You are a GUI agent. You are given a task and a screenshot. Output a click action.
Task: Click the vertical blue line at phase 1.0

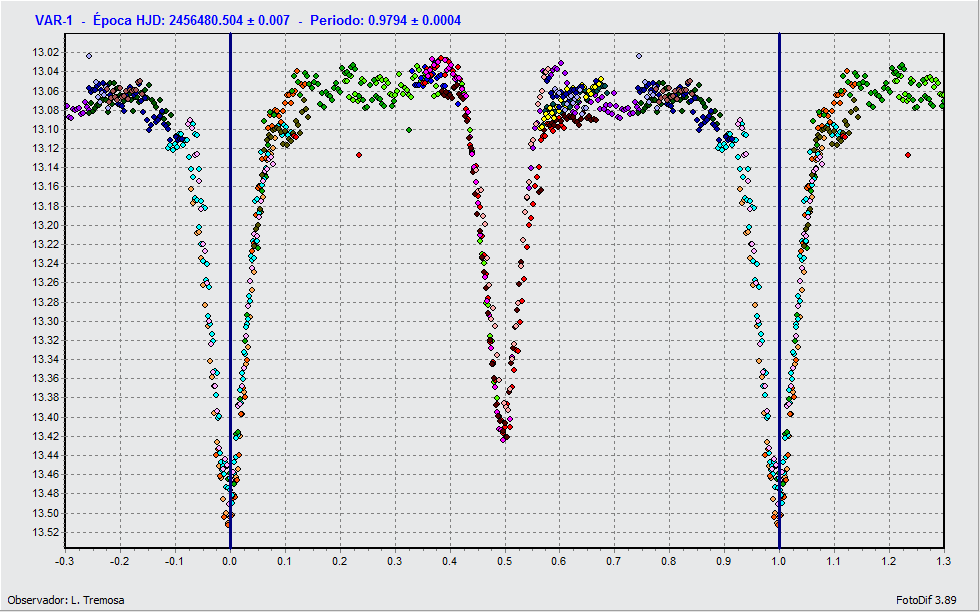coord(779,291)
